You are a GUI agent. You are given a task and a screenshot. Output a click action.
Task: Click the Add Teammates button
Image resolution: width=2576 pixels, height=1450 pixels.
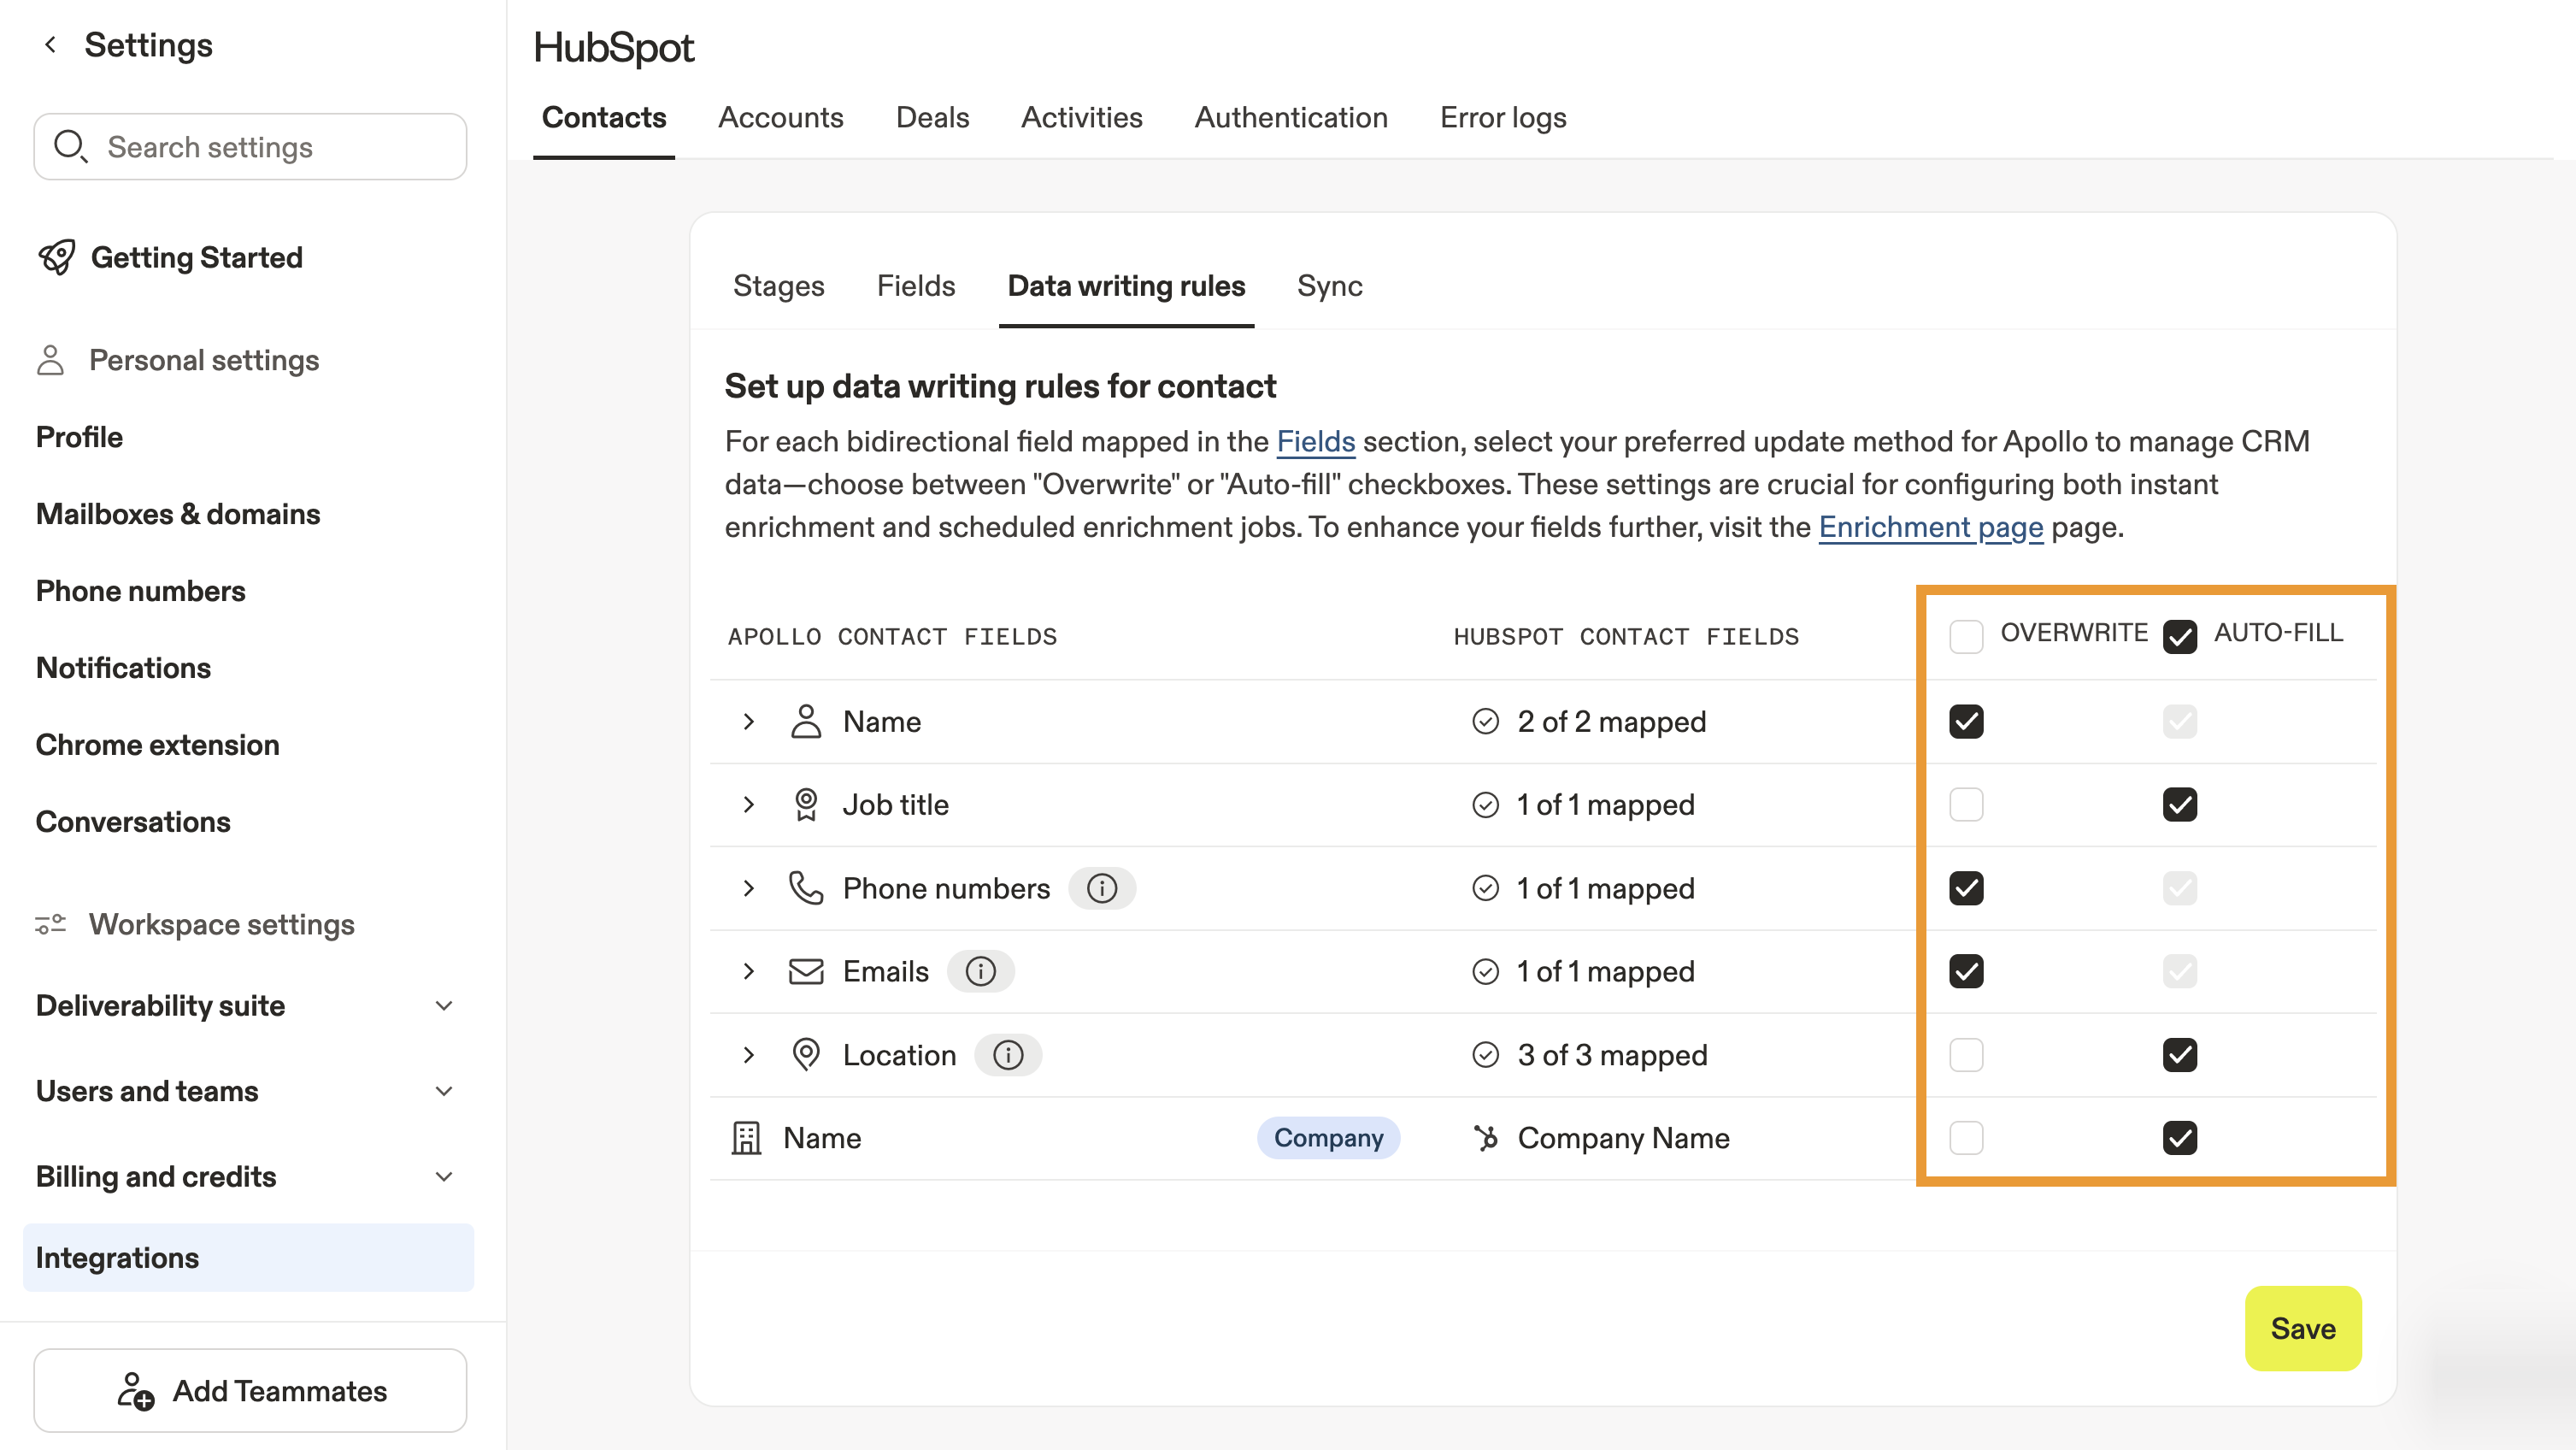250,1390
